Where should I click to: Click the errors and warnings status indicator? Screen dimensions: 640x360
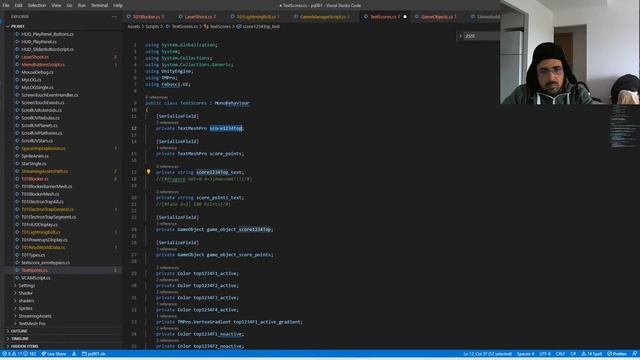coord(20,354)
